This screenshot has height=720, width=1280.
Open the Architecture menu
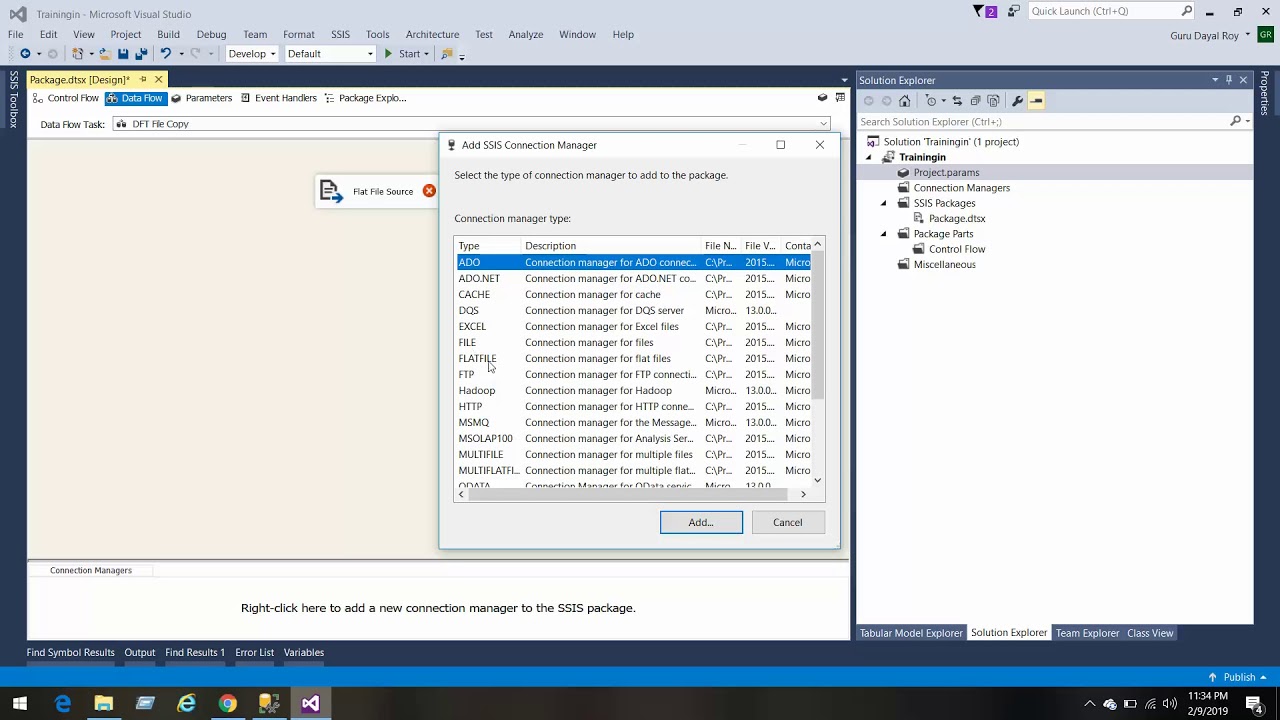pos(432,34)
